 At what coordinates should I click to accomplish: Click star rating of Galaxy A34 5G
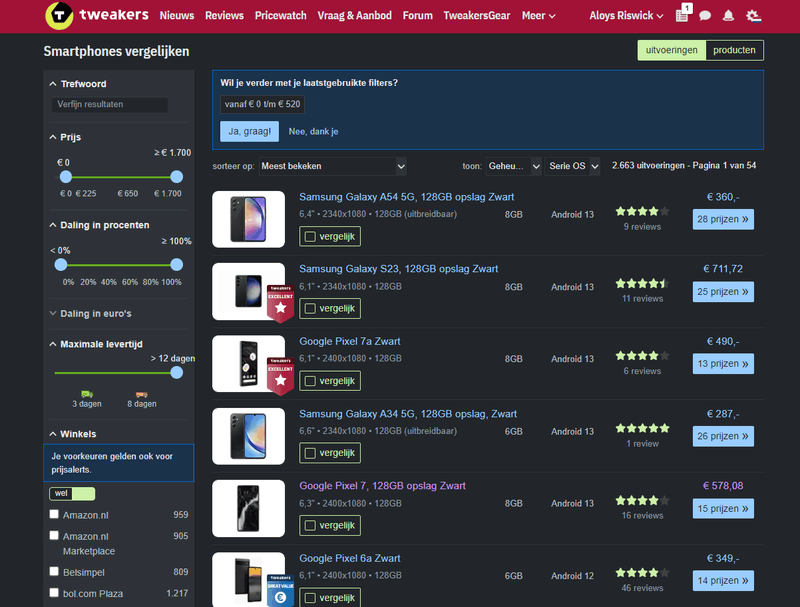click(x=642, y=428)
